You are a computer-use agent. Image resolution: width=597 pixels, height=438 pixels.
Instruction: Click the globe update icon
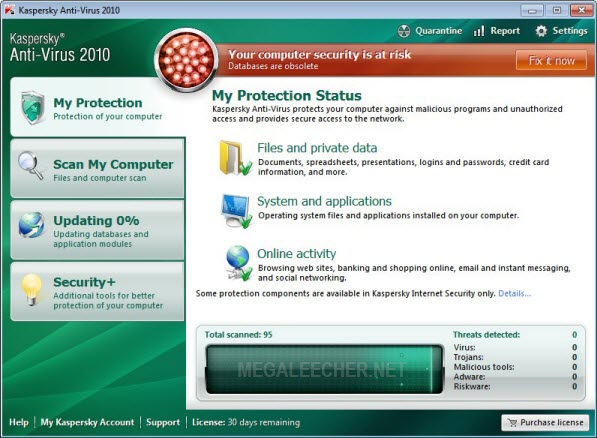point(31,225)
